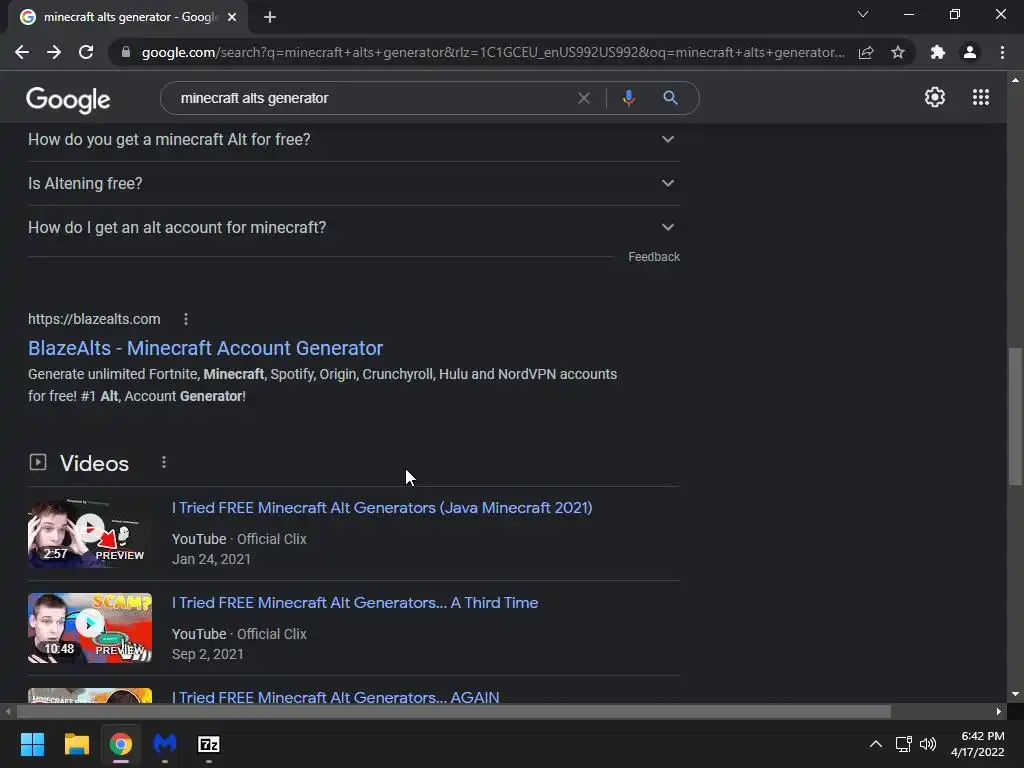Go forward to the next page
The height and width of the screenshot is (768, 1024).
click(x=54, y=52)
